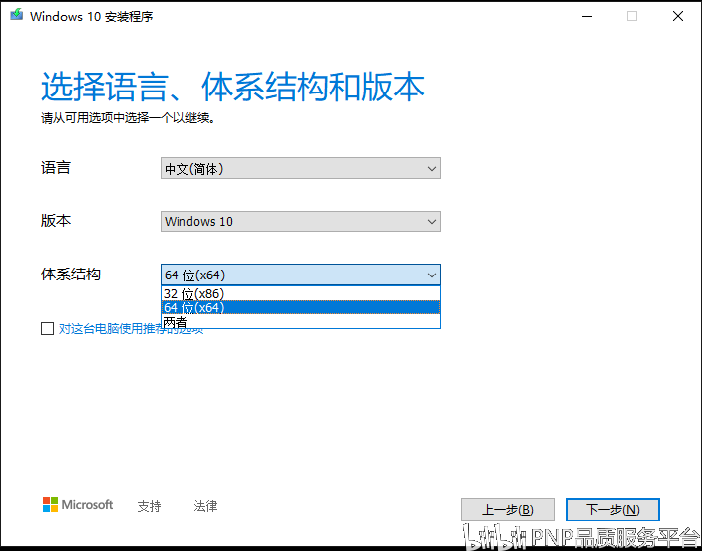Go back with the 上一步(B) button
Screen dimensions: 702x551
pos(508,509)
